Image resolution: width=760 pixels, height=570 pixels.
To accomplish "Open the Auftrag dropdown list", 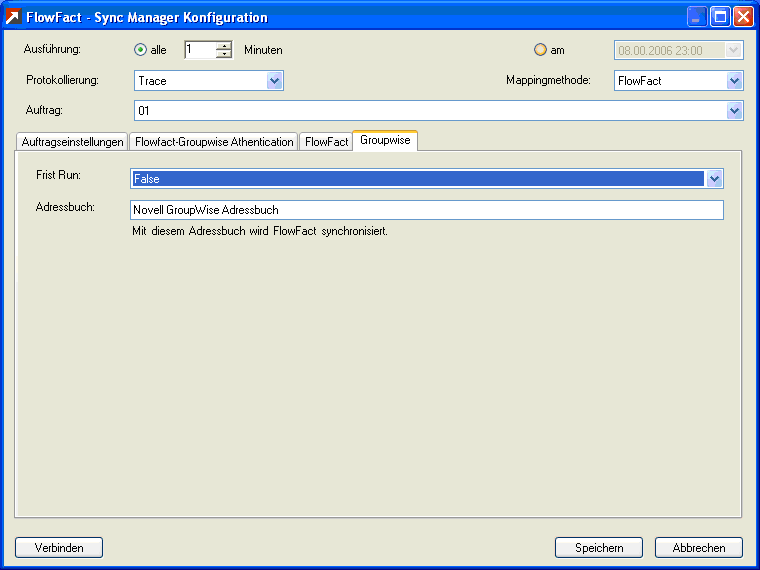I will pyautogui.click(x=734, y=111).
